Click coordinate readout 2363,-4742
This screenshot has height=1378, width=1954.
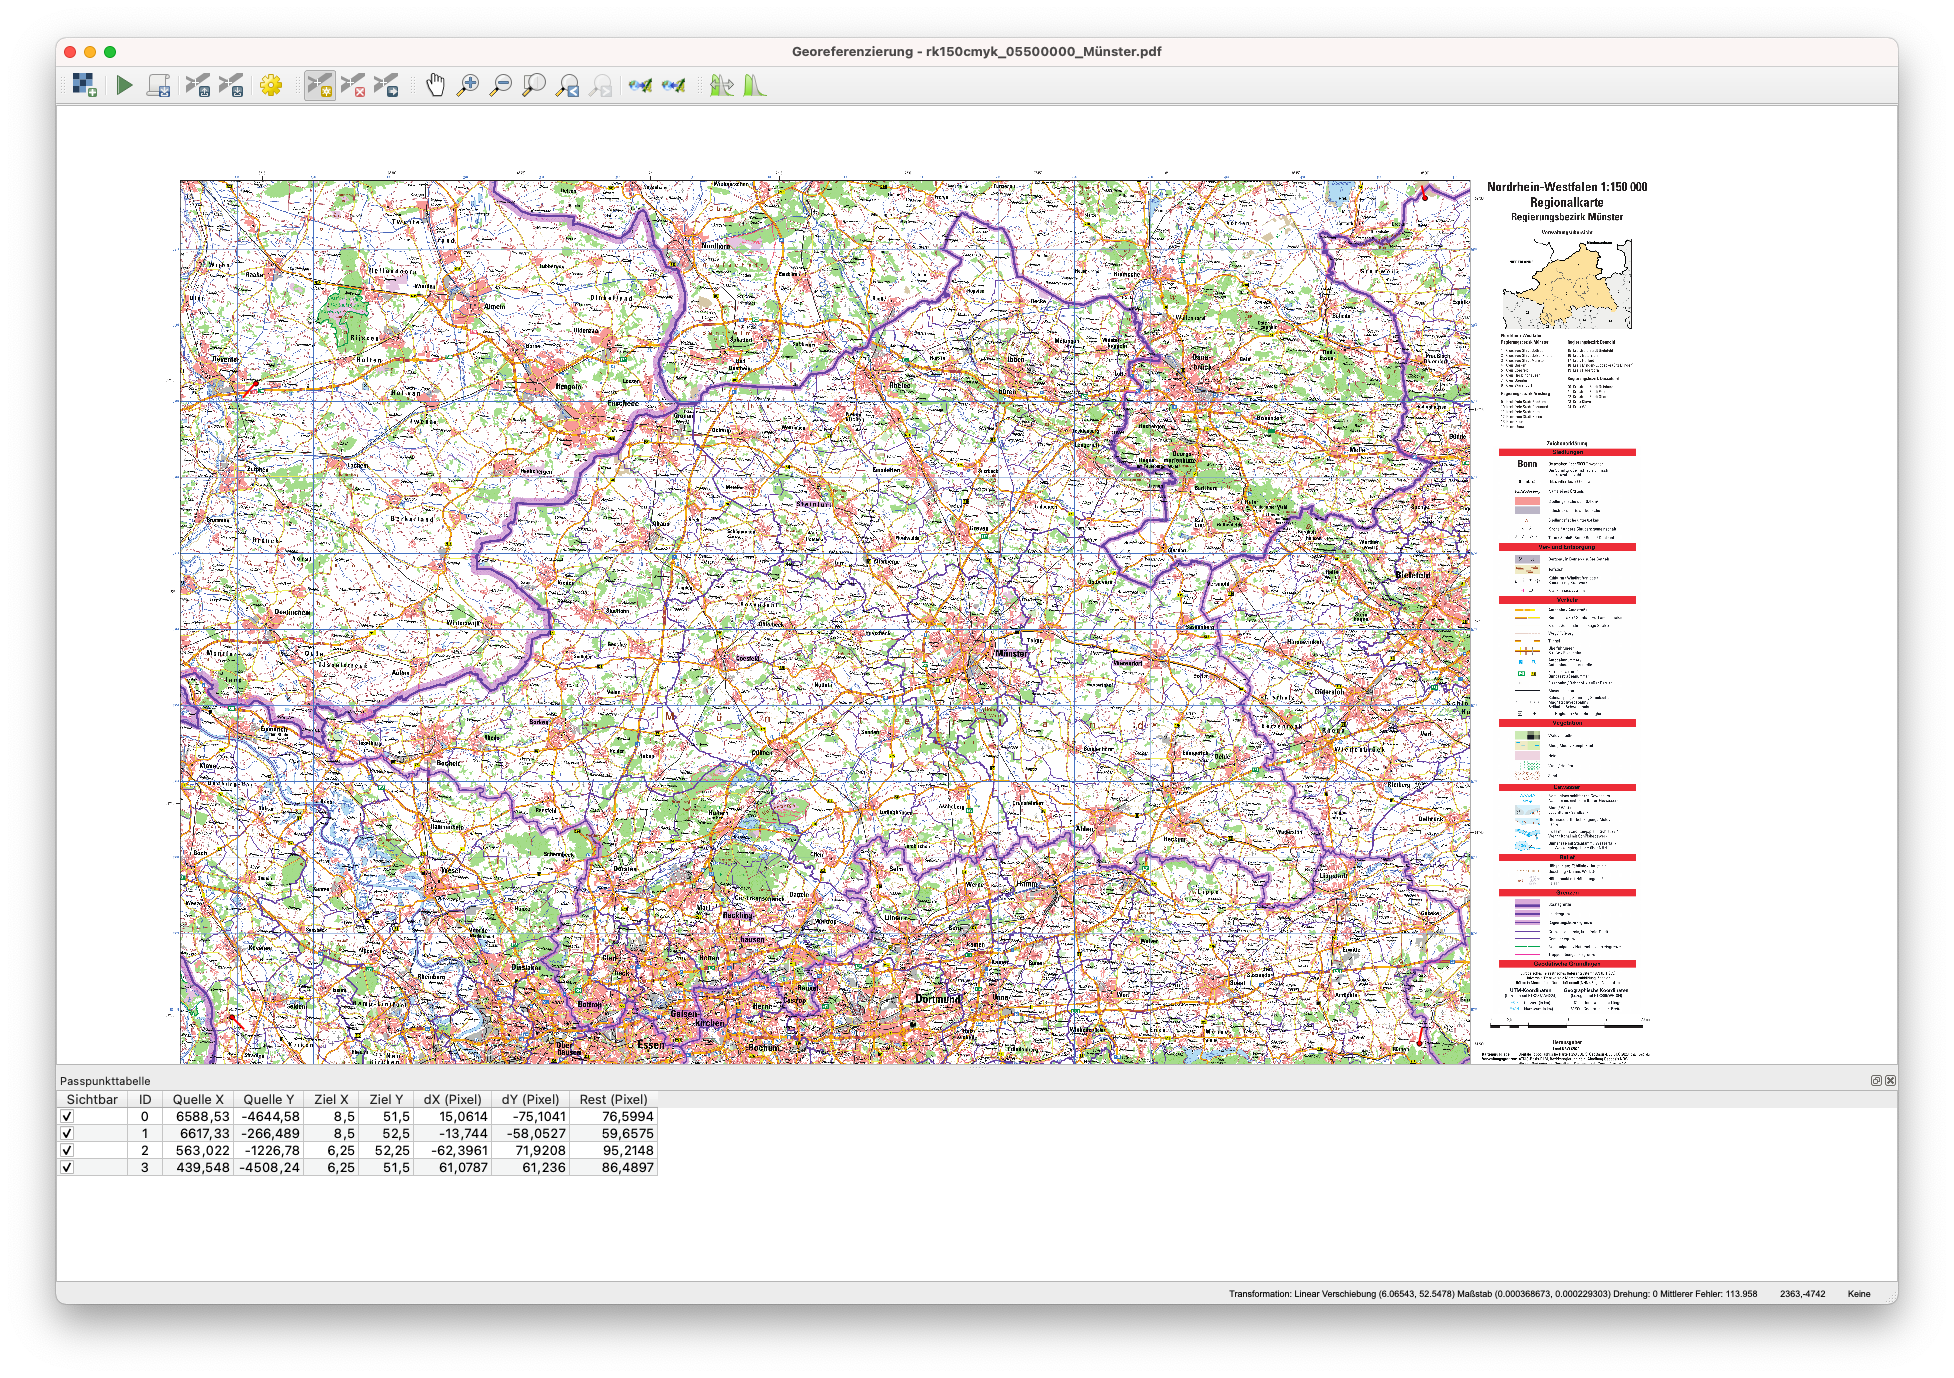[x=1802, y=1293]
